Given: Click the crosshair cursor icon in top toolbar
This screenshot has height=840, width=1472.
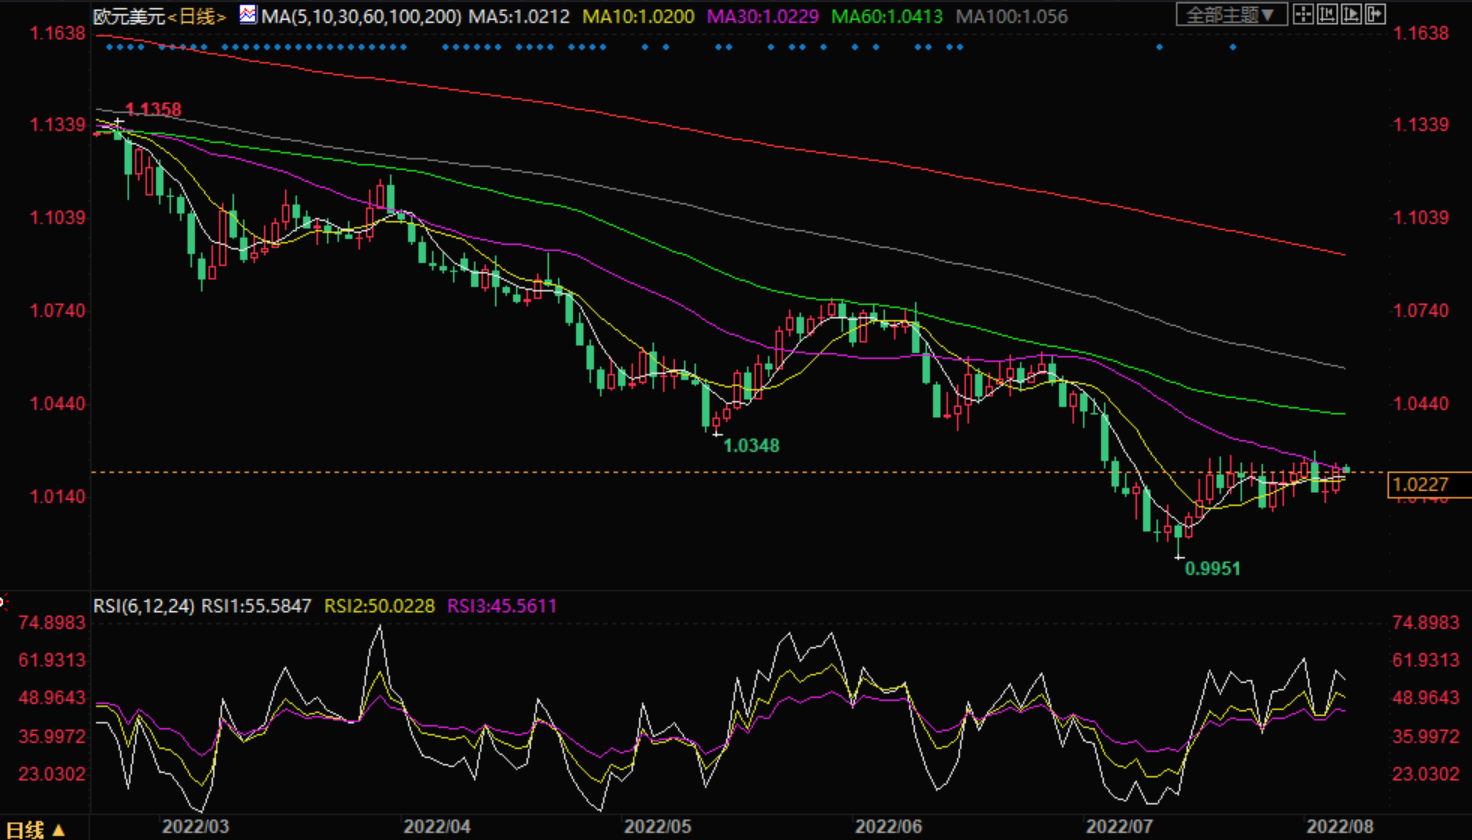Looking at the screenshot, I should click(x=1303, y=14).
